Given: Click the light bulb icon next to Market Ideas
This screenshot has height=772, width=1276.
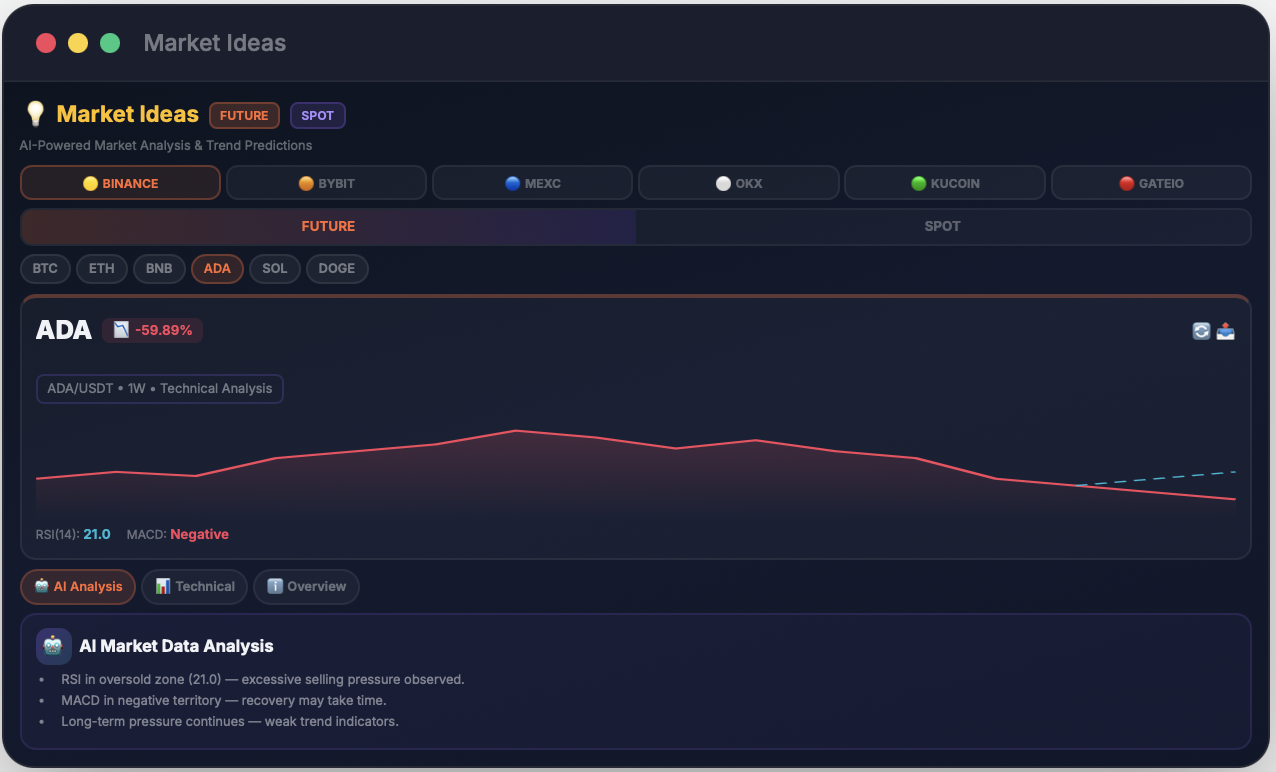Looking at the screenshot, I should click(35, 113).
